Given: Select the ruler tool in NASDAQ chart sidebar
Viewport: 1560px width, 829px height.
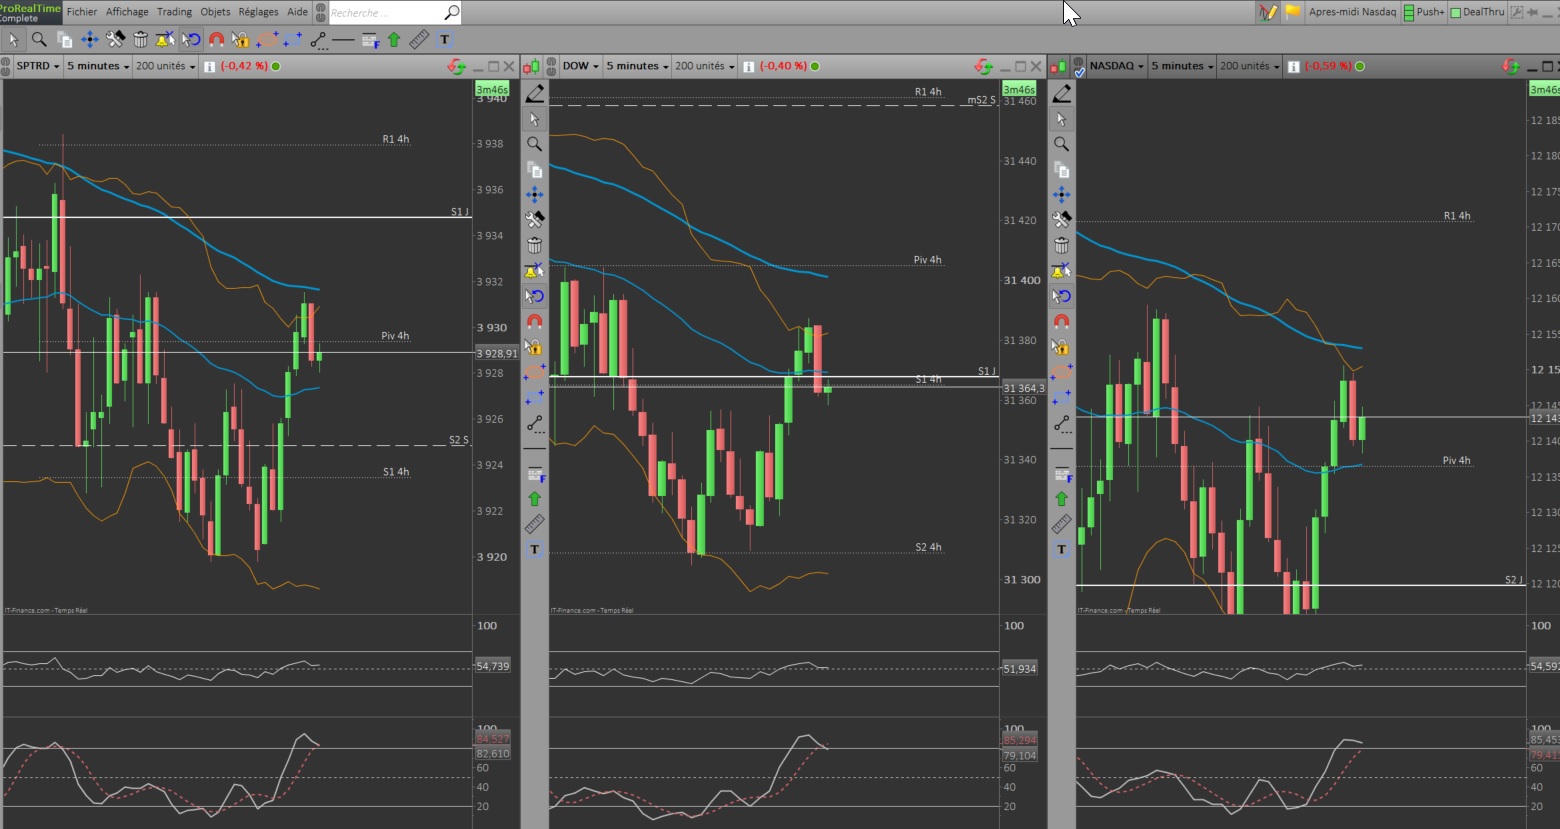Looking at the screenshot, I should click(1062, 524).
